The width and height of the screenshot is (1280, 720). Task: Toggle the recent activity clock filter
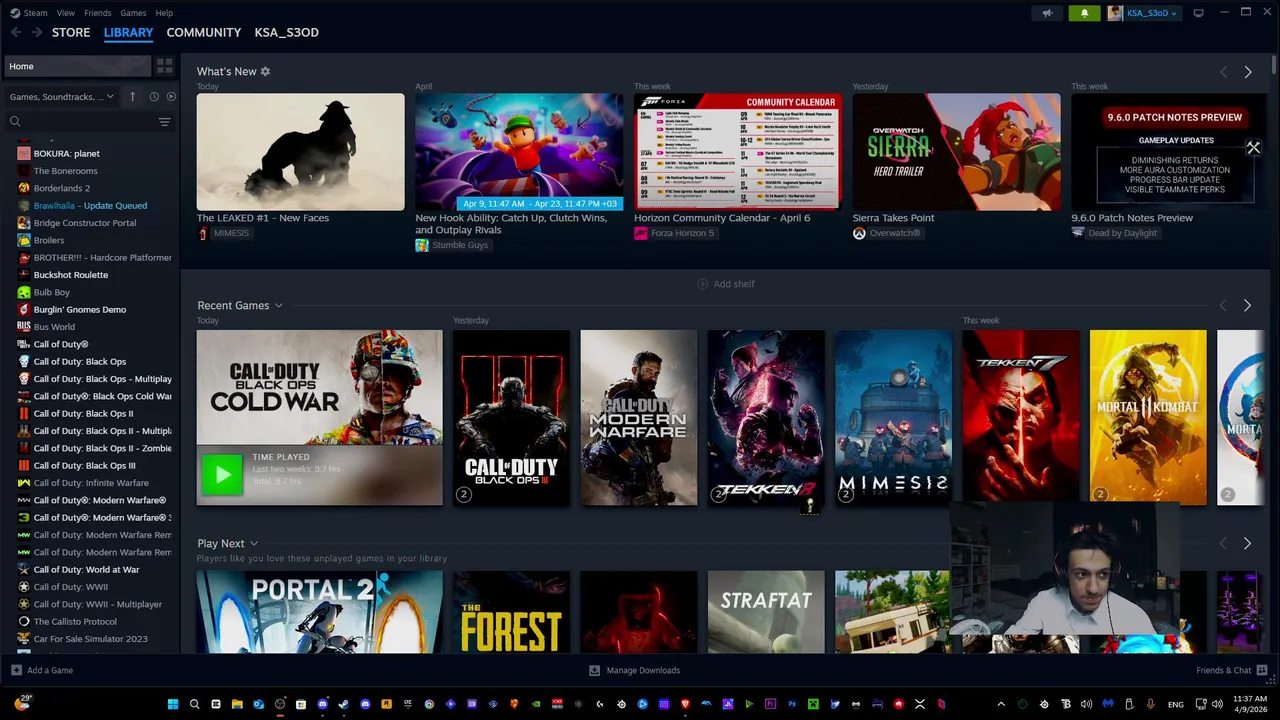[x=154, y=97]
